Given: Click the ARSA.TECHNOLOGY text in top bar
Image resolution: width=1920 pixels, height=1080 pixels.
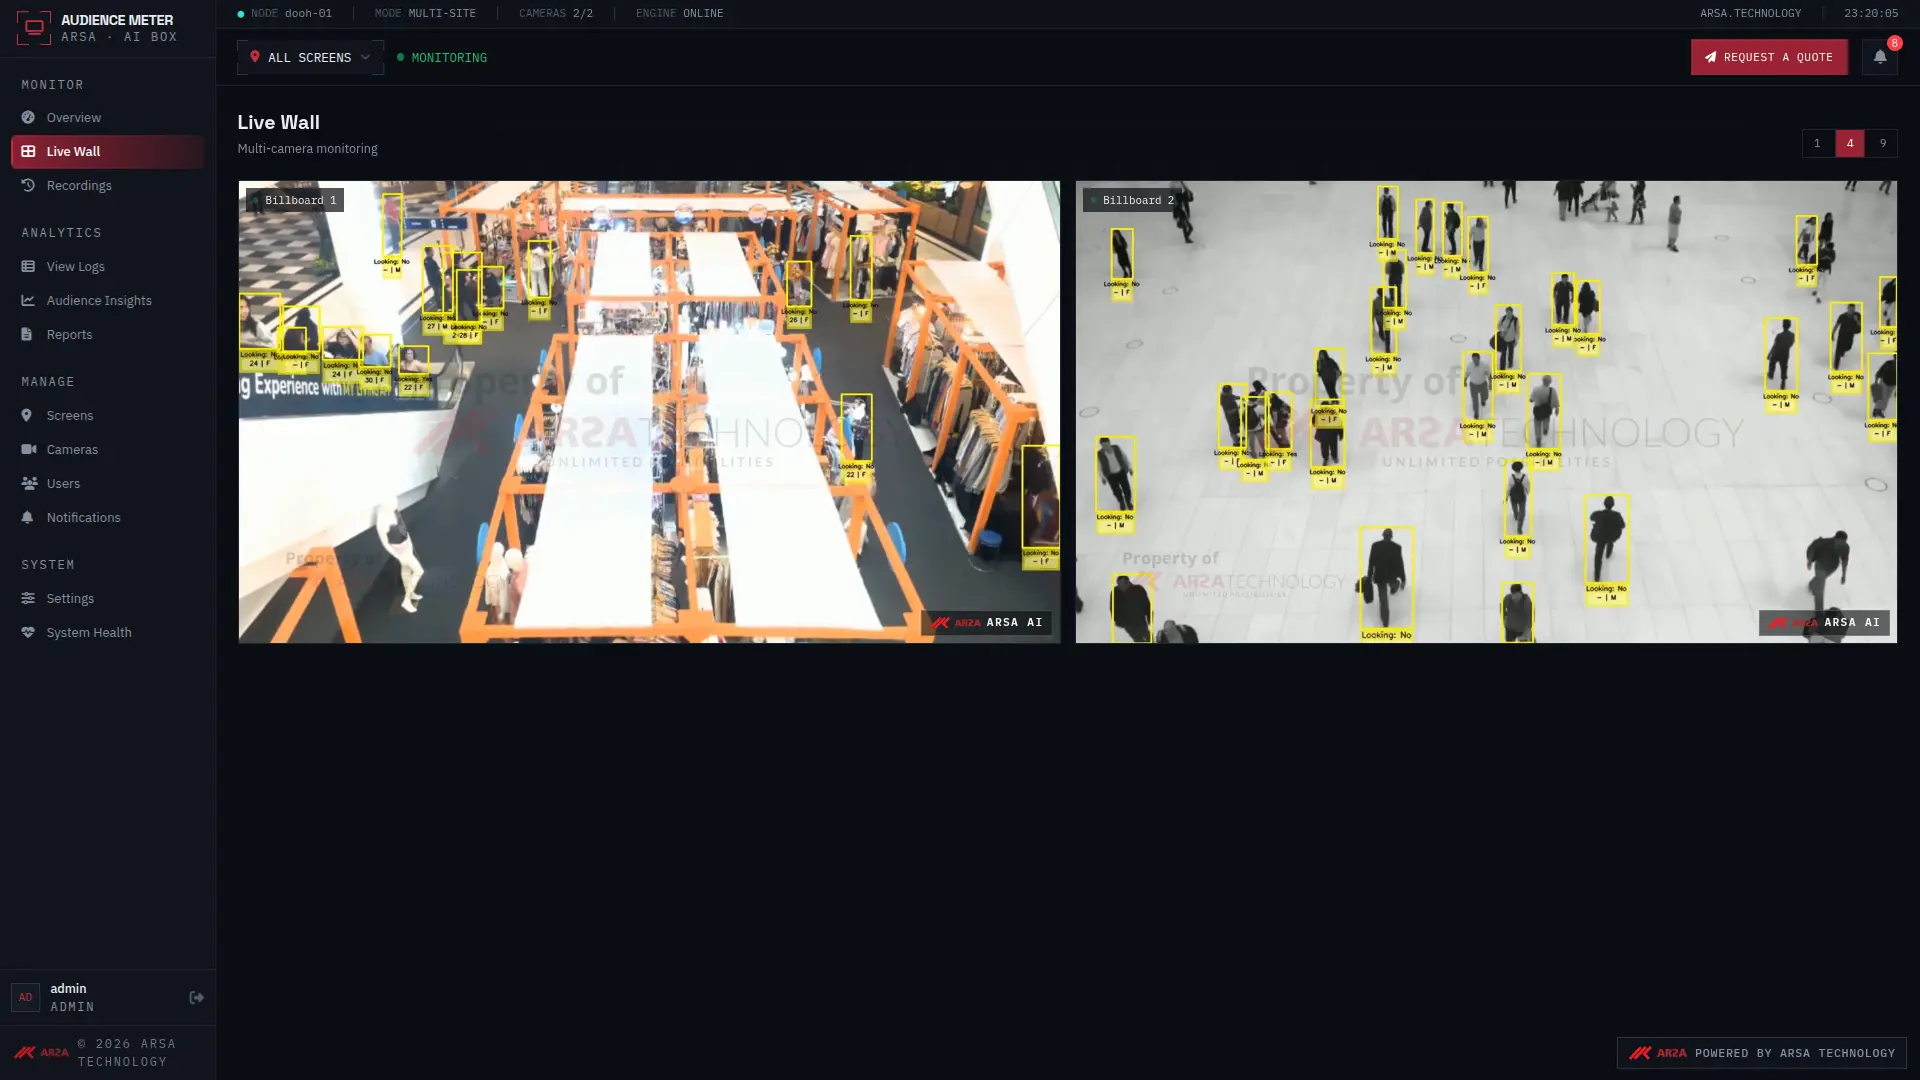Looking at the screenshot, I should point(1751,13).
